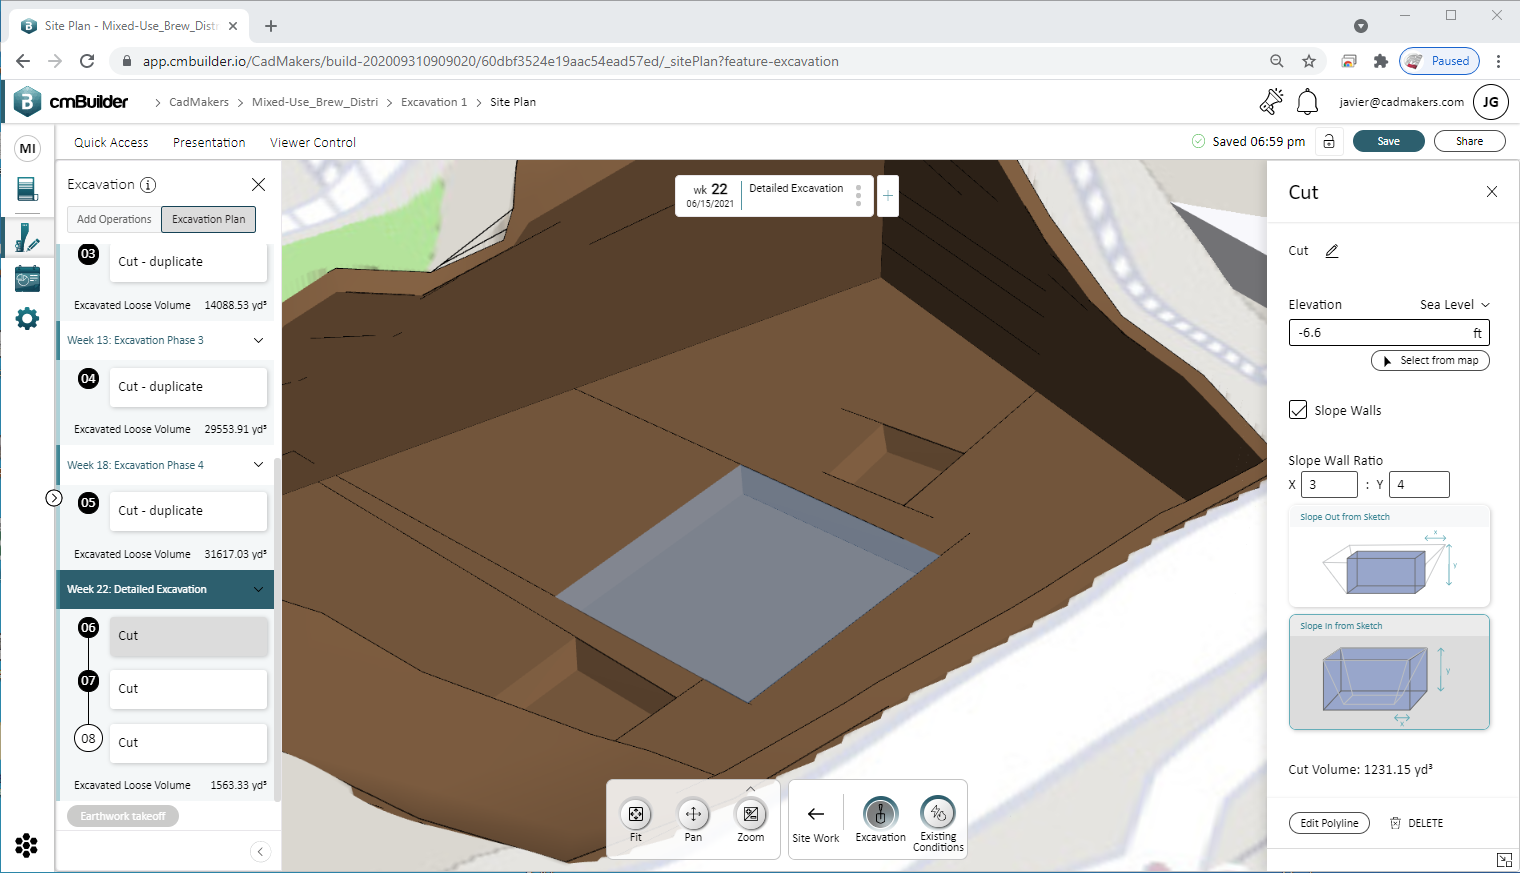Screen dimensions: 1520x873
Task: Click the Slope Wall Ratio X field
Action: 1329,484
